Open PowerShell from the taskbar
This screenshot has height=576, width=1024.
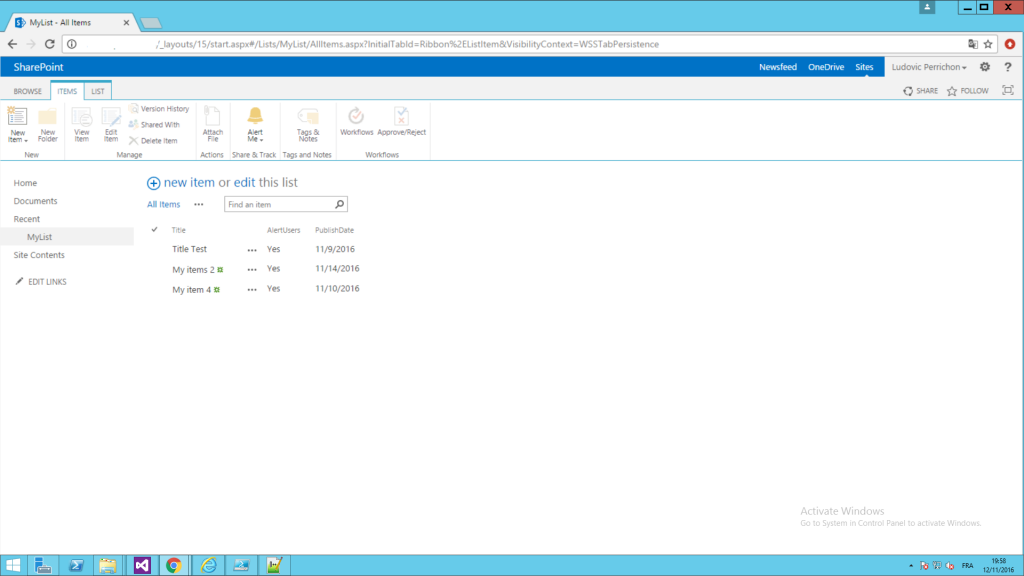point(76,565)
